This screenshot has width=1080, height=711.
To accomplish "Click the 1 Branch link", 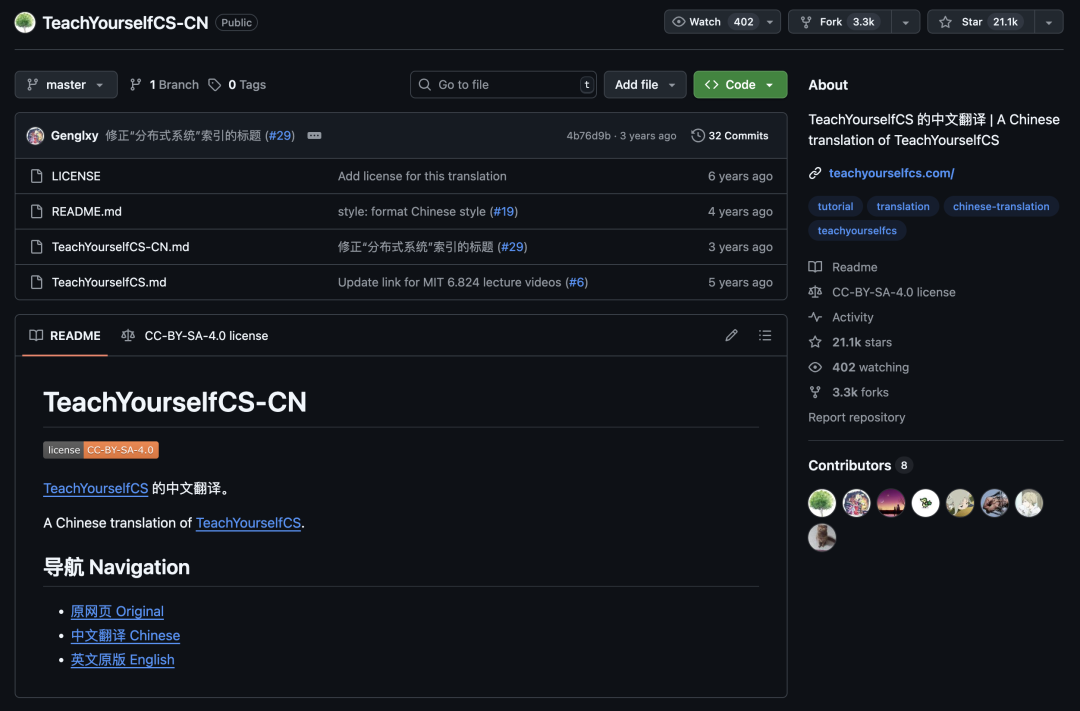I will click(165, 85).
